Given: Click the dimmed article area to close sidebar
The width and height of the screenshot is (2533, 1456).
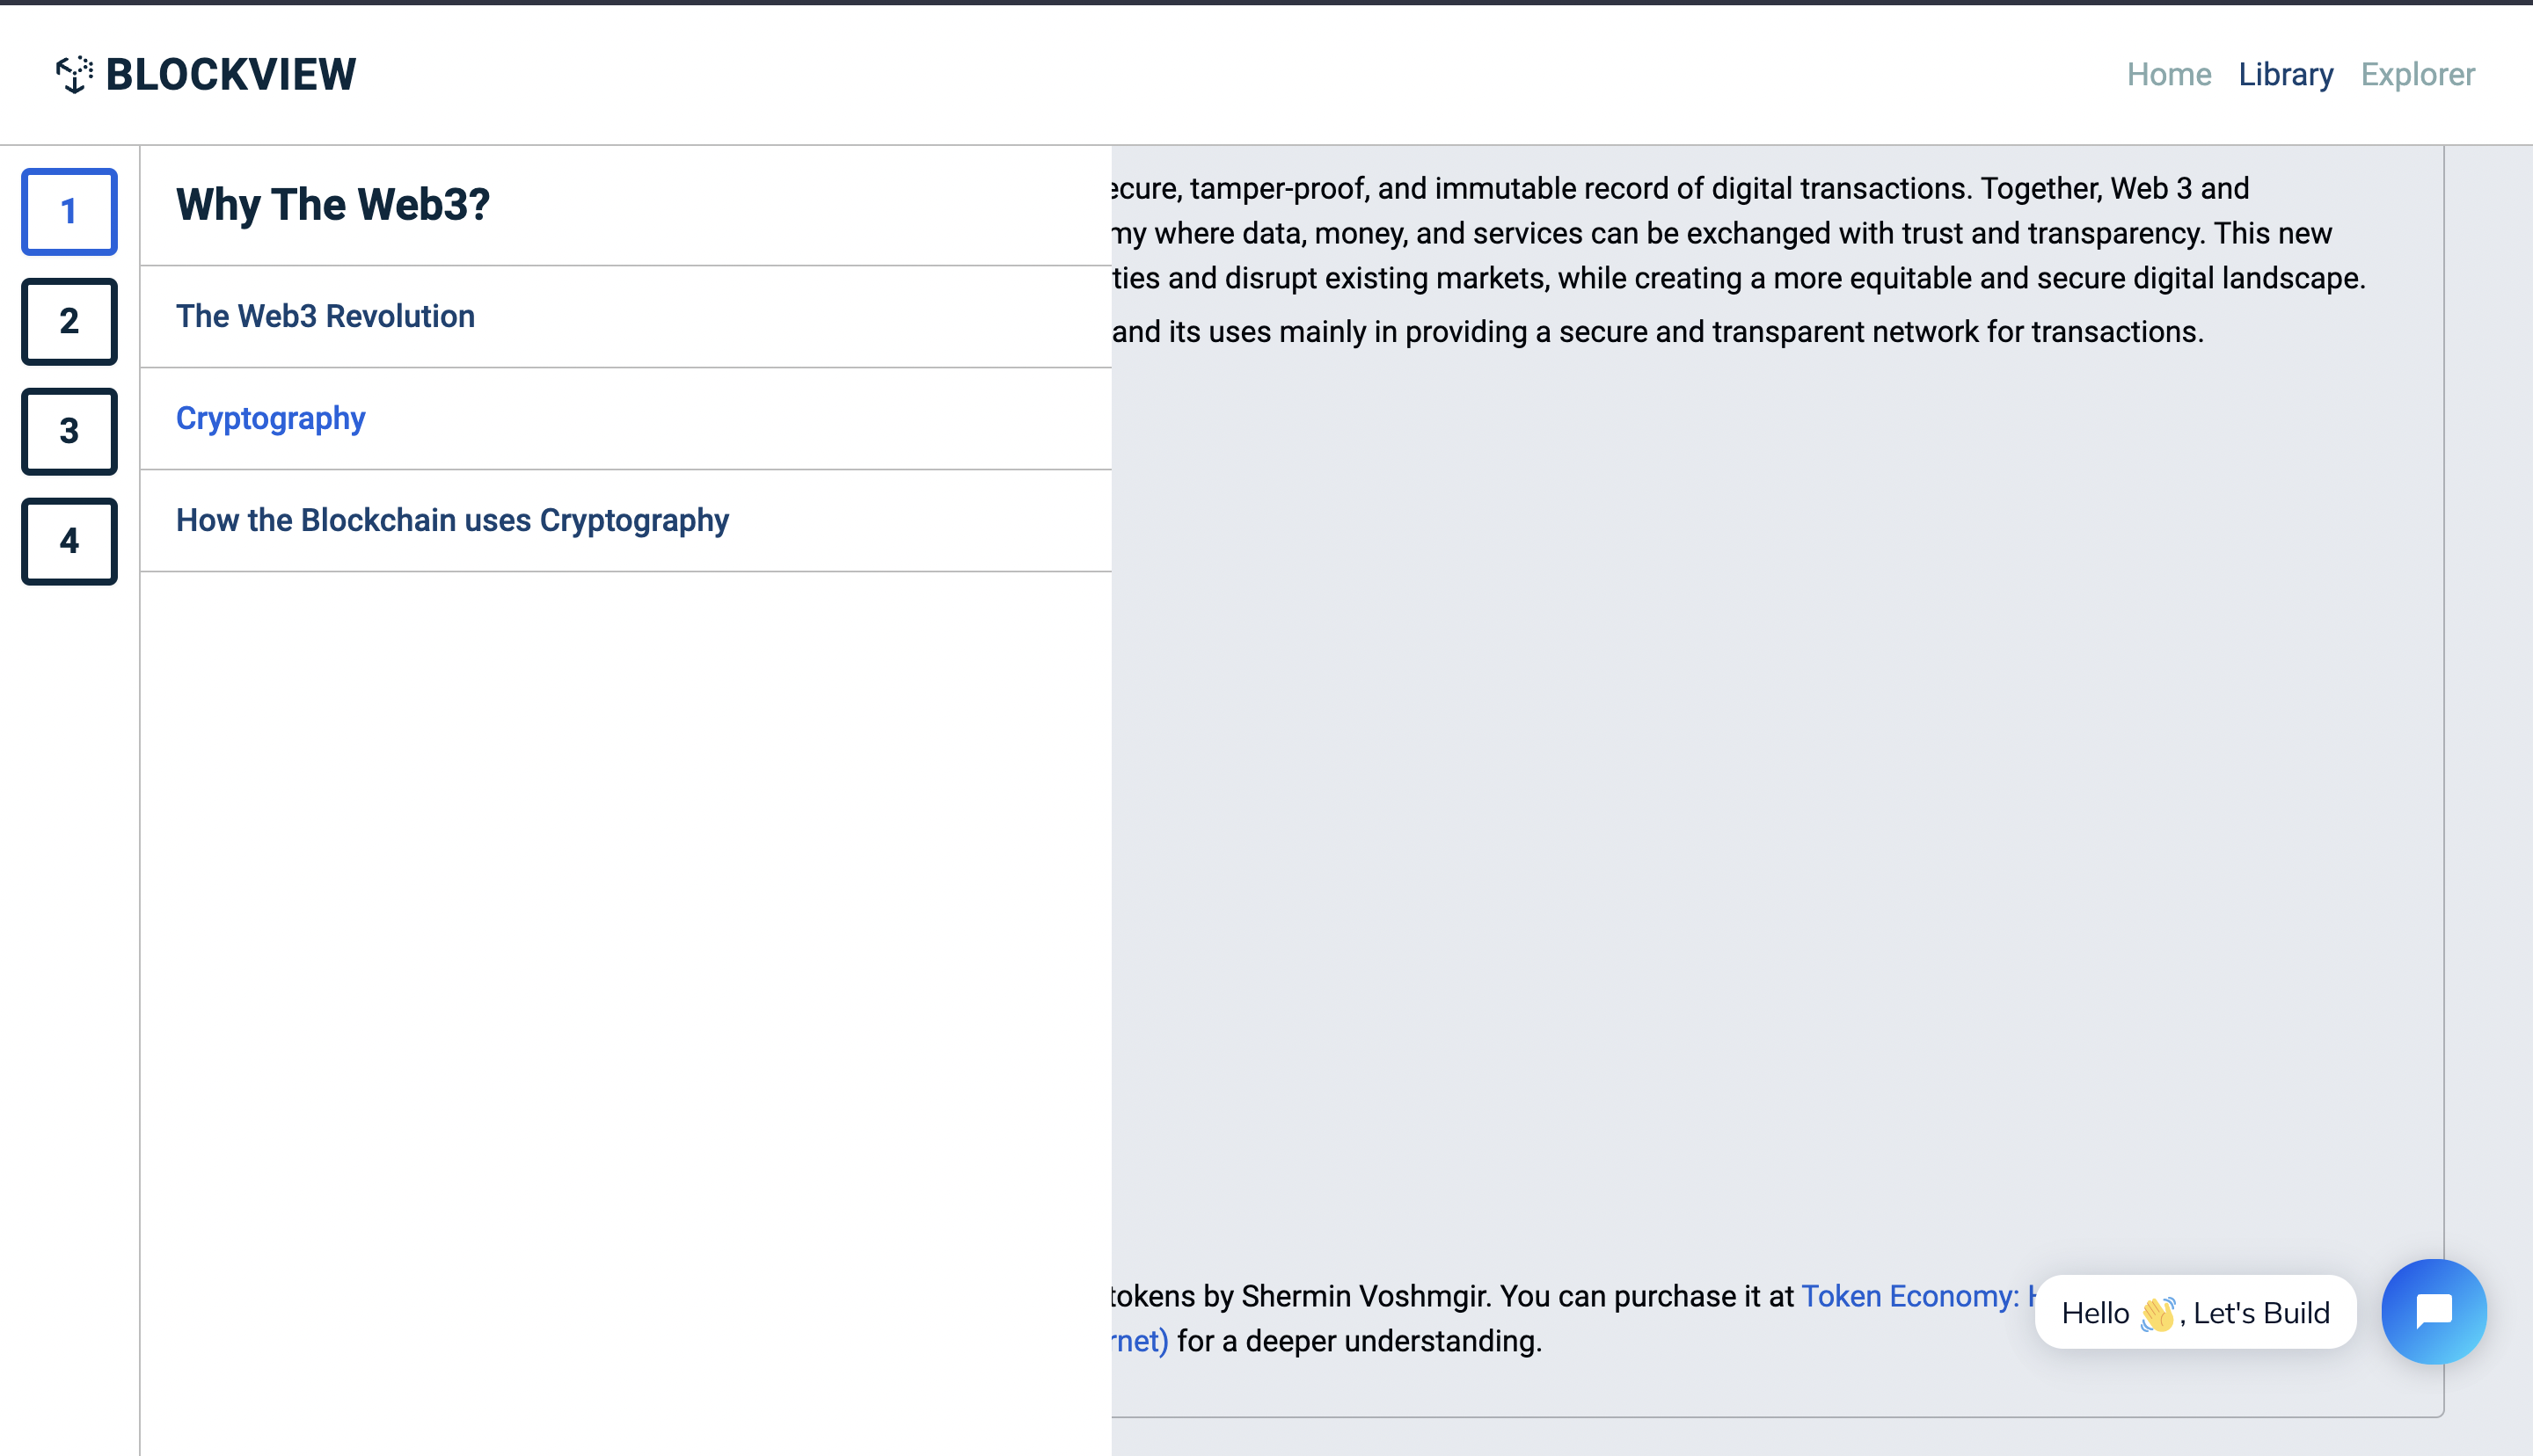Looking at the screenshot, I should (1700, 800).
